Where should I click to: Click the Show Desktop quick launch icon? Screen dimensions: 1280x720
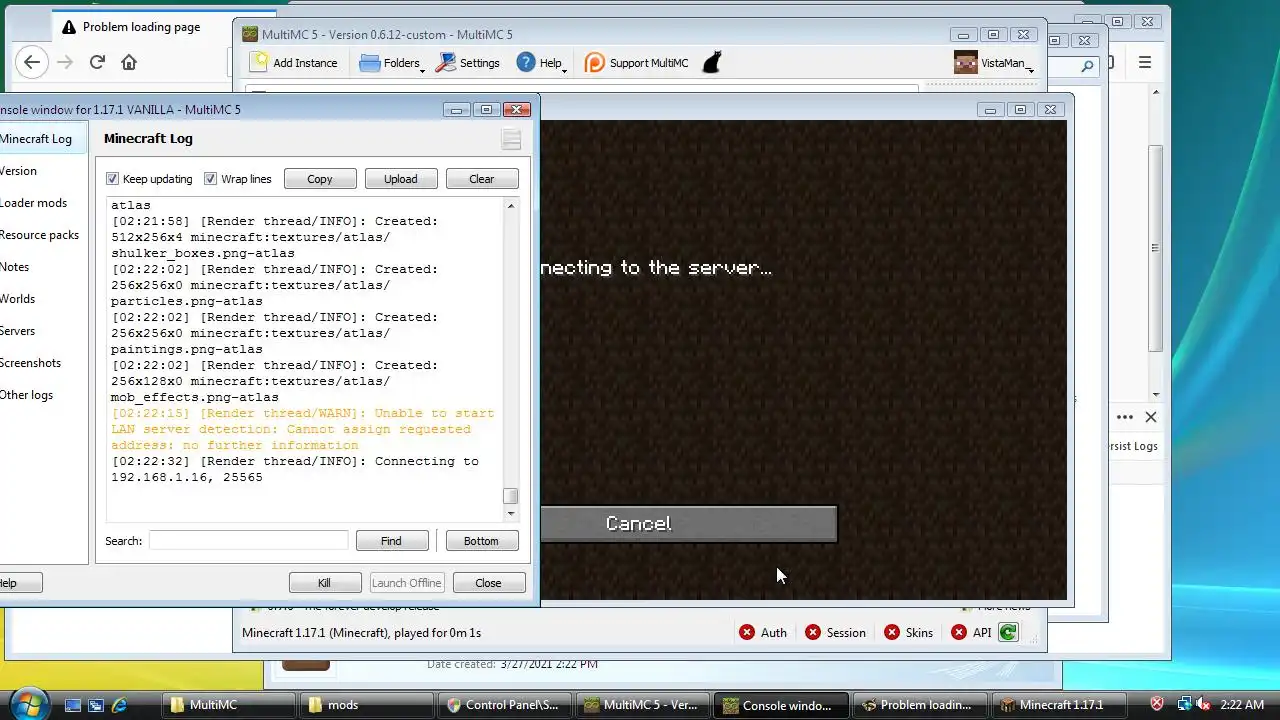point(73,705)
